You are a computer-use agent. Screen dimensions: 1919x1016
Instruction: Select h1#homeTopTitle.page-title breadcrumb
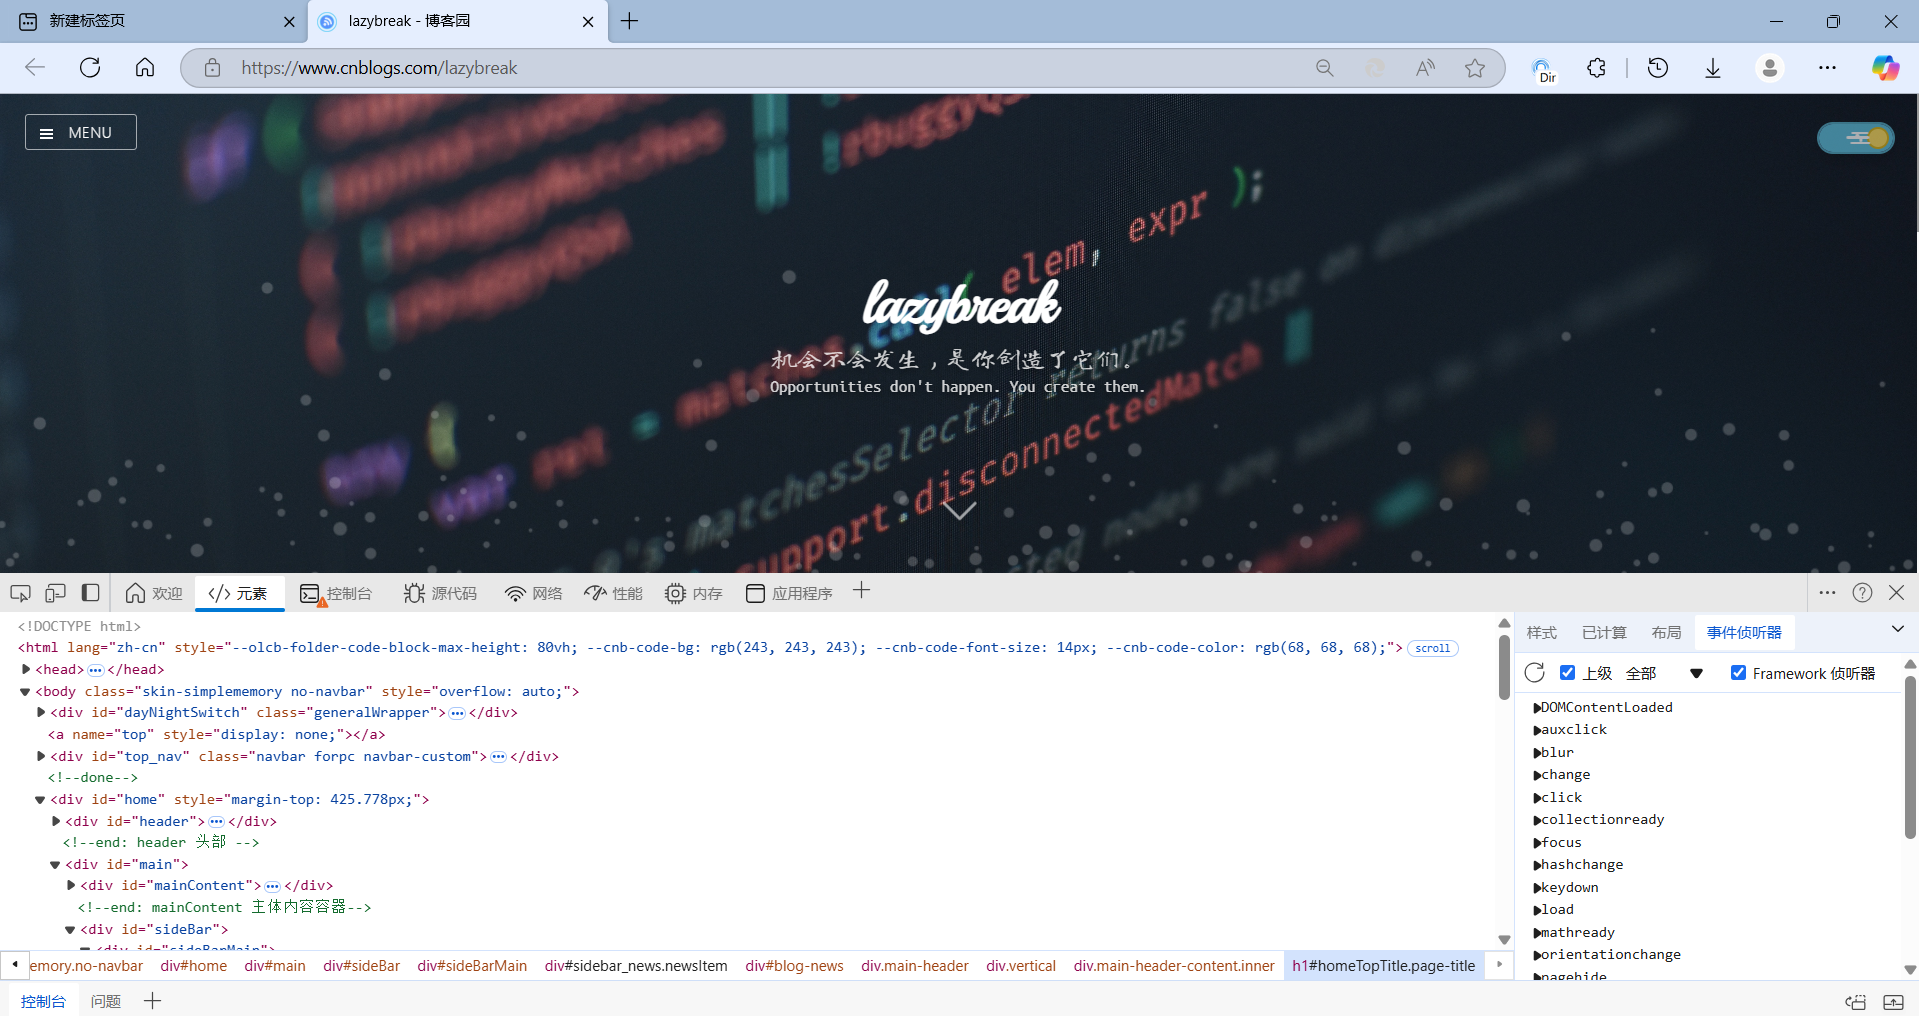tap(1383, 965)
